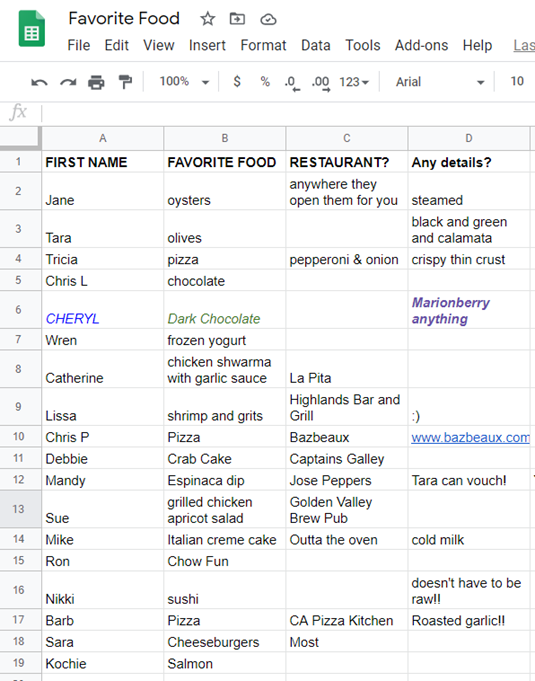Open the Google Sheets home icon
This screenshot has height=681, width=535.
pos(32,29)
